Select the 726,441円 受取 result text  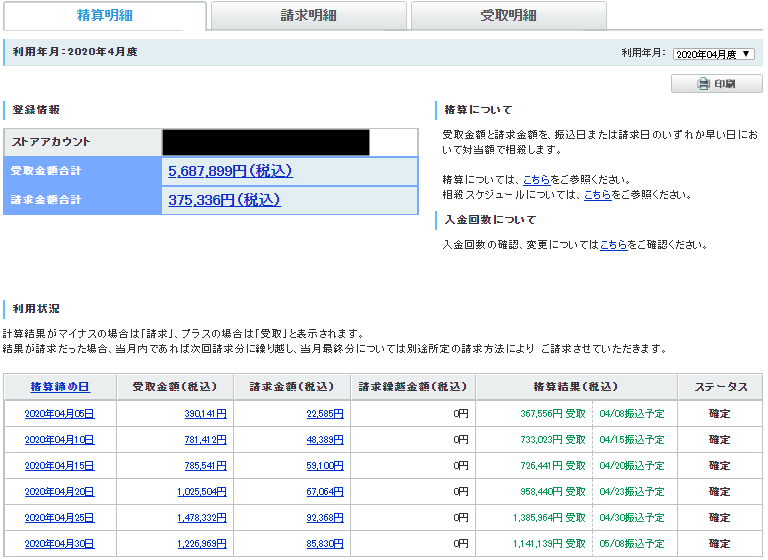coord(553,466)
